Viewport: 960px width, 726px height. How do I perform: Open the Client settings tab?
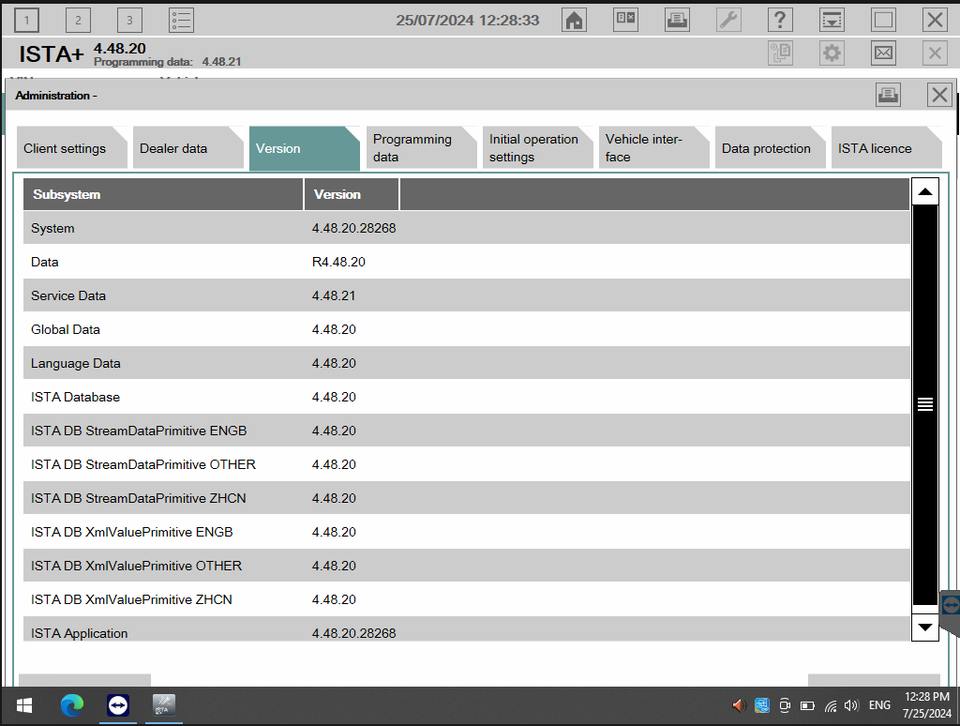pyautogui.click(x=65, y=149)
